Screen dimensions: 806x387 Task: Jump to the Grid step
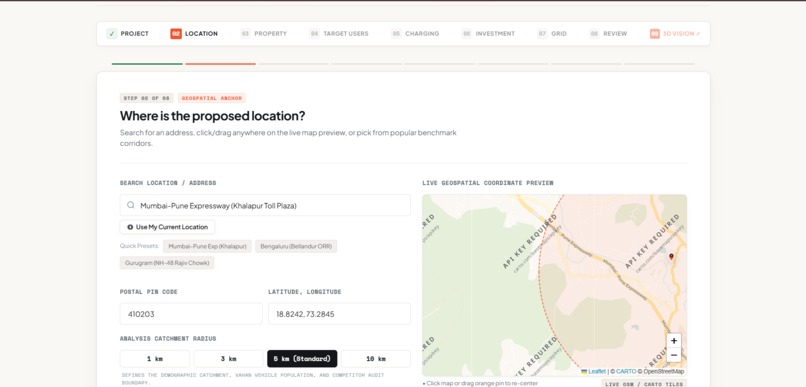(x=552, y=34)
